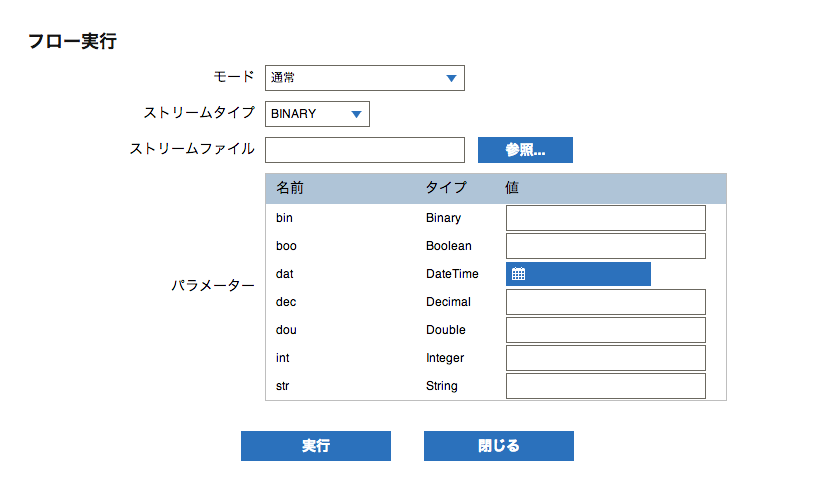Viewport: 814px width, 489px height.
Task: Select the str parameter name
Action: (x=282, y=386)
